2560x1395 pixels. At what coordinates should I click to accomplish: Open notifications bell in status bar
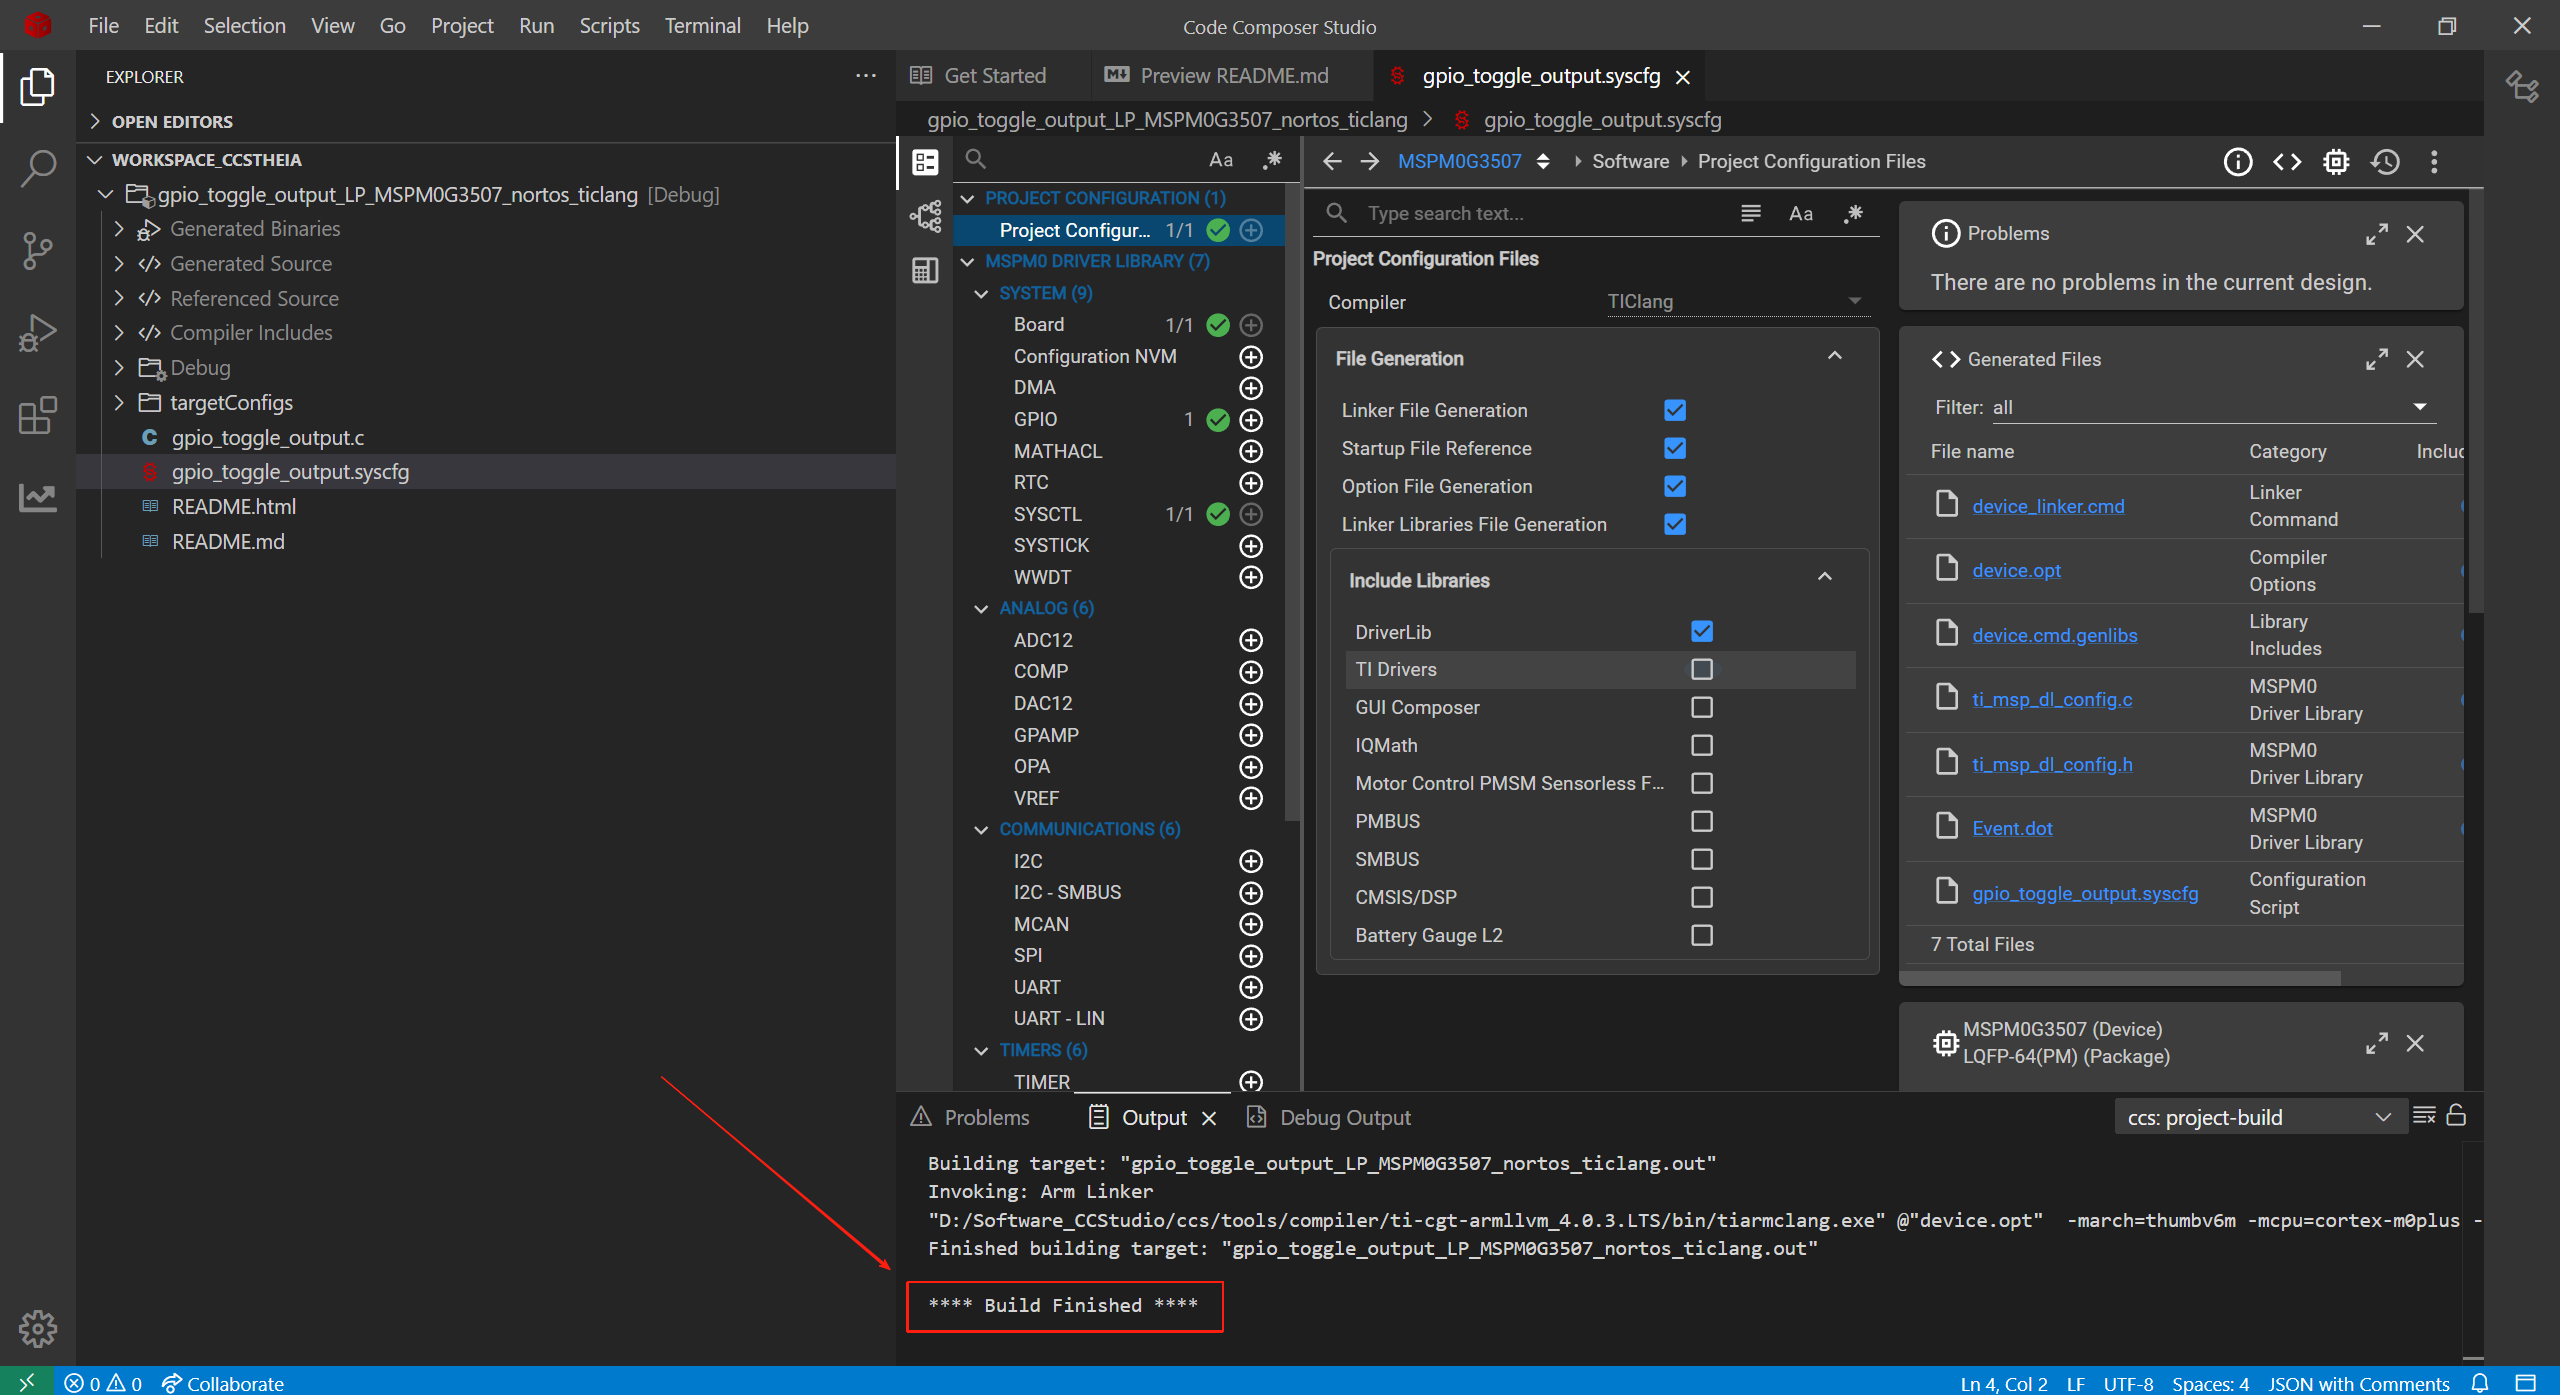click(x=2480, y=1383)
